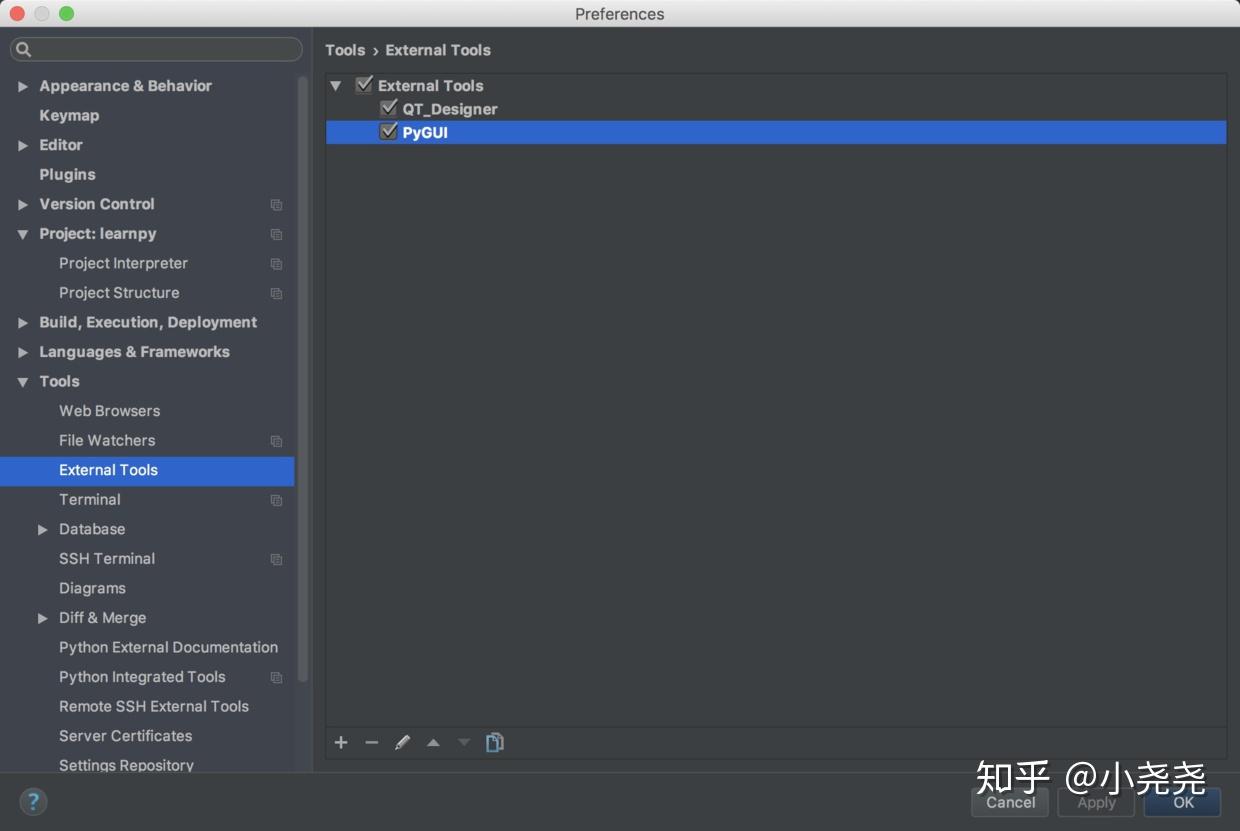Duplicate the selected external tool
This screenshot has height=831, width=1240.
(494, 742)
